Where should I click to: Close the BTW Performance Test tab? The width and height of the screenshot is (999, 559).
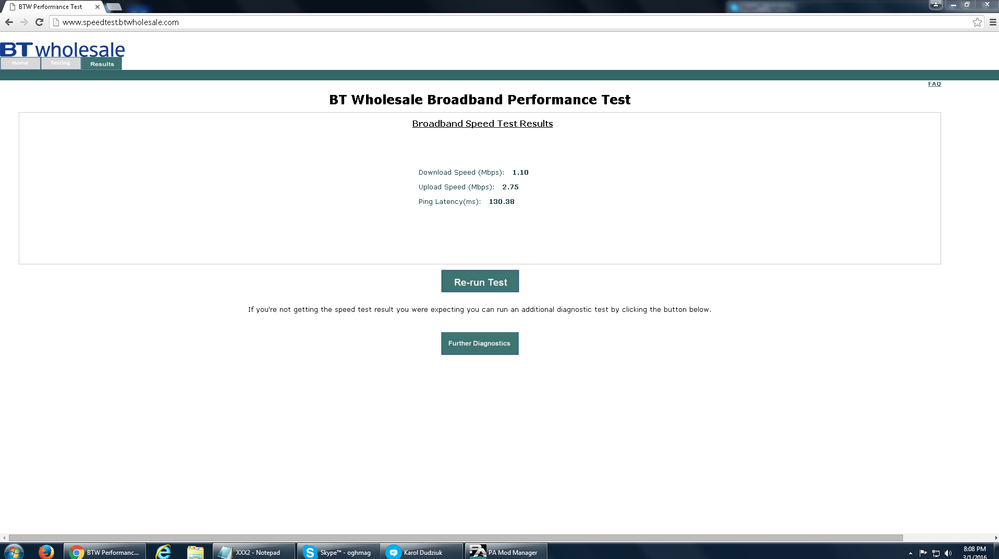click(97, 7)
